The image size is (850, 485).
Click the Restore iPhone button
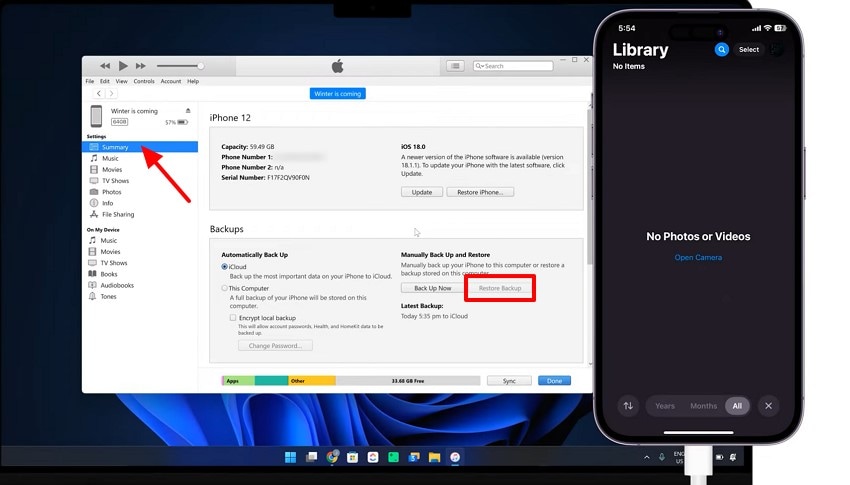[x=480, y=192]
